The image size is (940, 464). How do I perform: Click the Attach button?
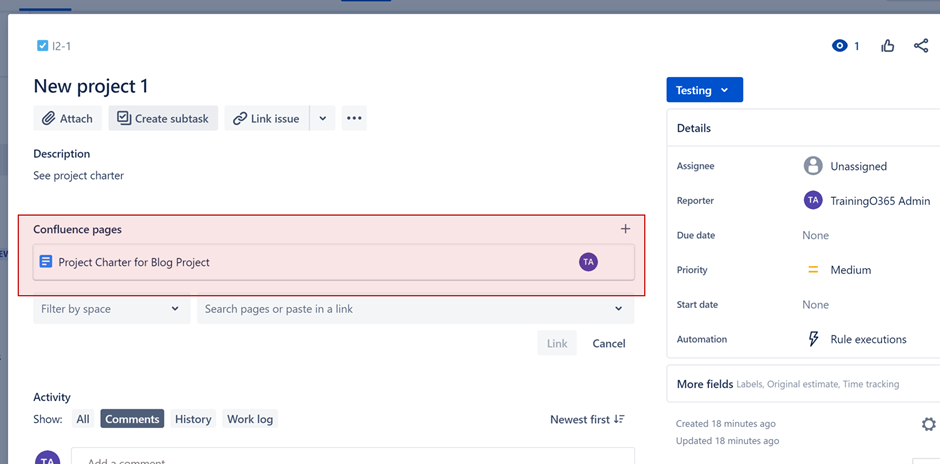[67, 118]
